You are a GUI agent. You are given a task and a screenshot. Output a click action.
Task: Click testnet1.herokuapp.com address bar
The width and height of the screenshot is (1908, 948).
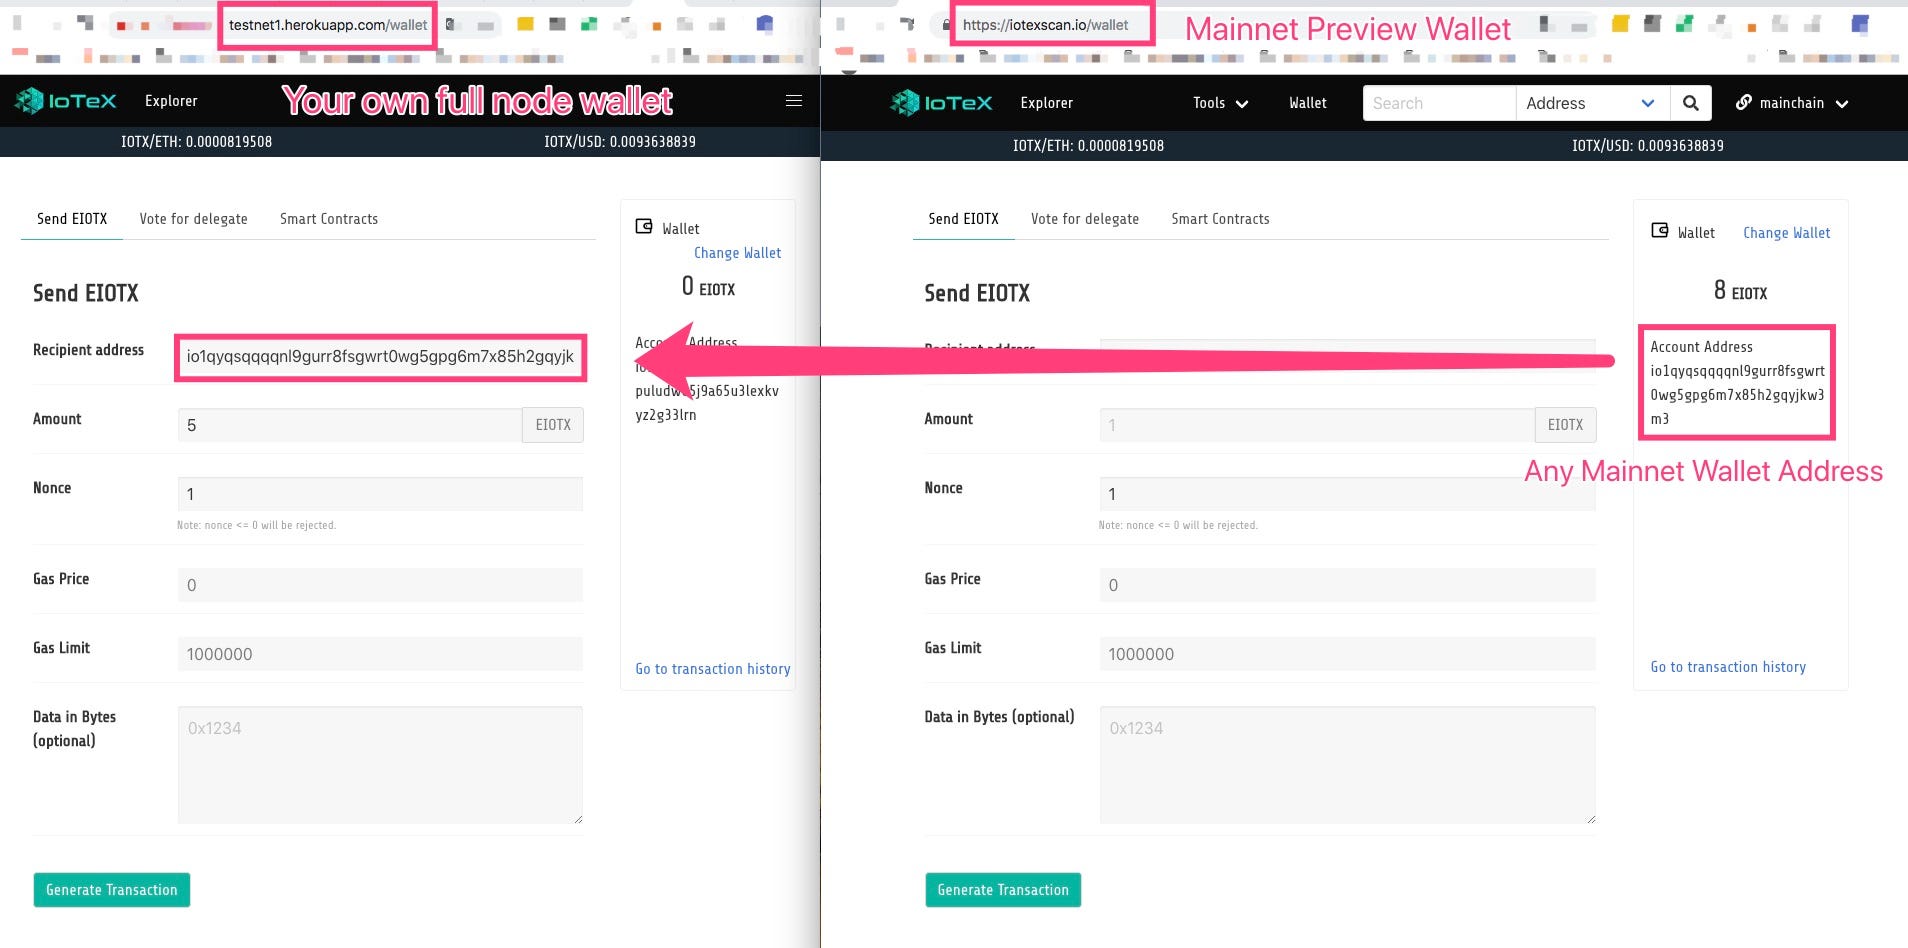[328, 25]
